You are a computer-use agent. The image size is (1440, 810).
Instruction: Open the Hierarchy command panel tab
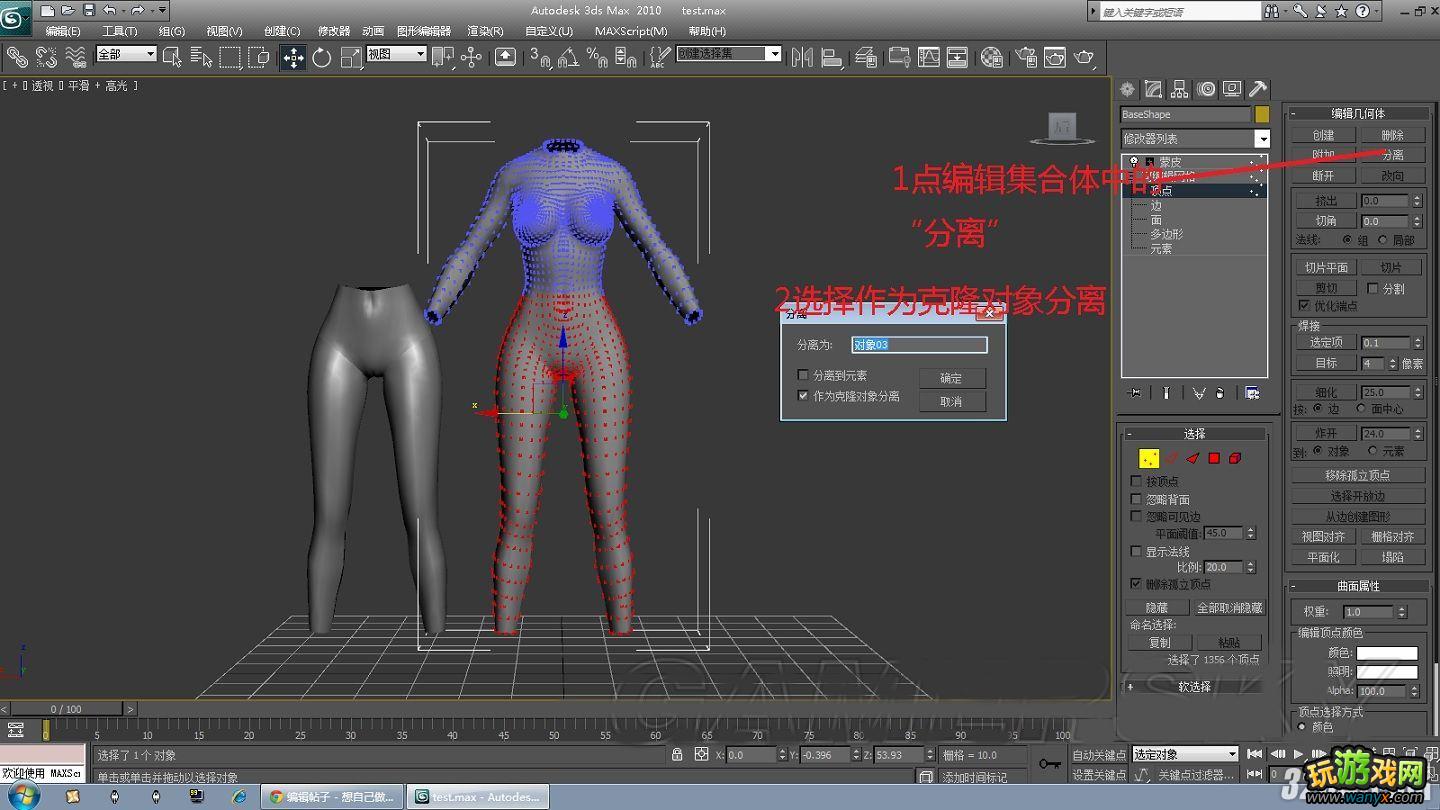click(1180, 89)
